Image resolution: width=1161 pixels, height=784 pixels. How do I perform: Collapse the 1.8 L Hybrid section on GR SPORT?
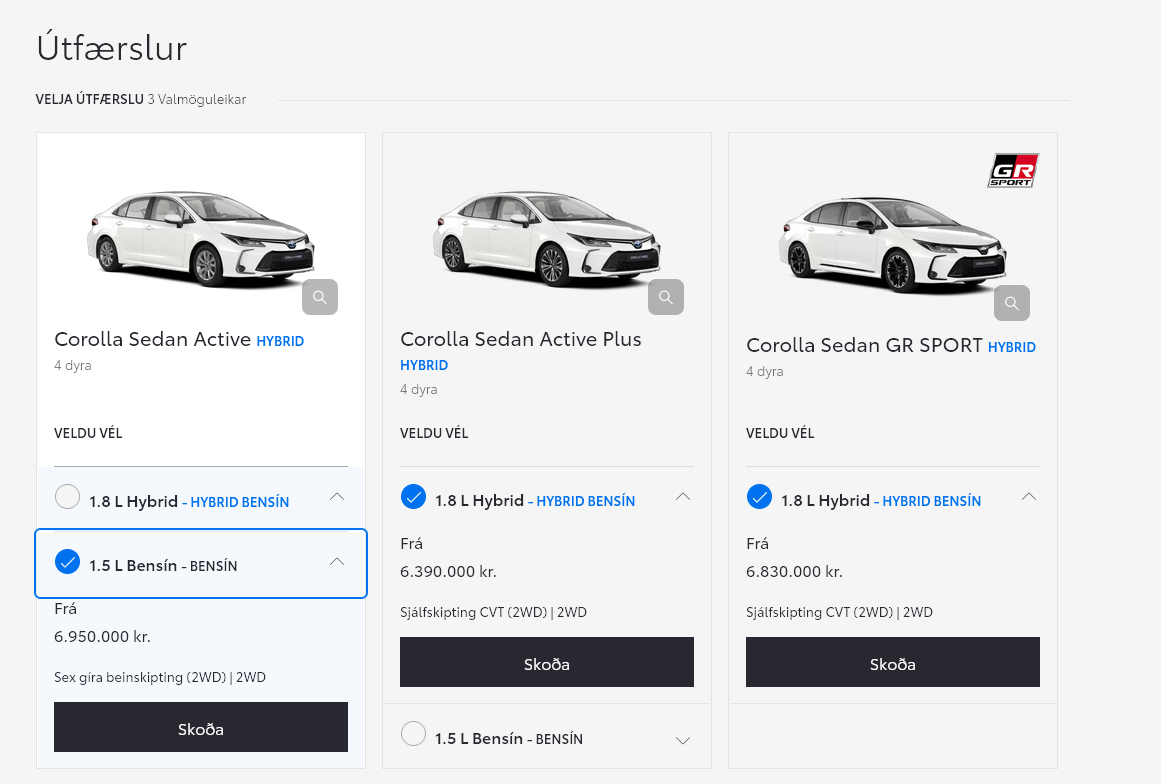1029,495
